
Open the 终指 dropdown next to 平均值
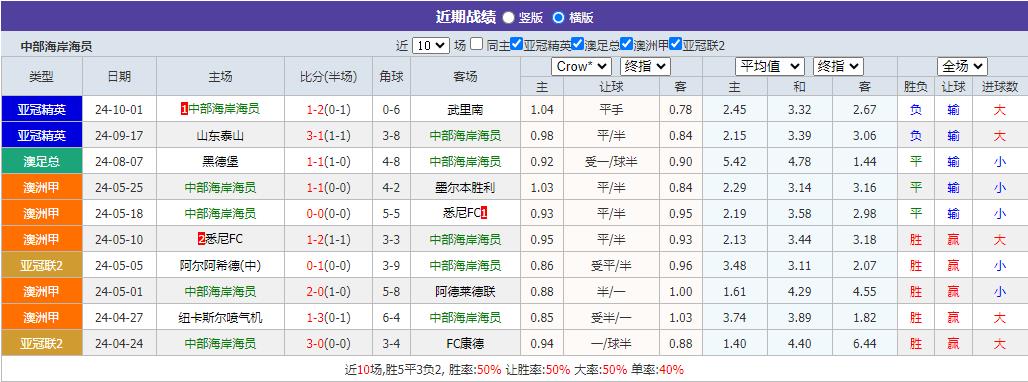[839, 66]
